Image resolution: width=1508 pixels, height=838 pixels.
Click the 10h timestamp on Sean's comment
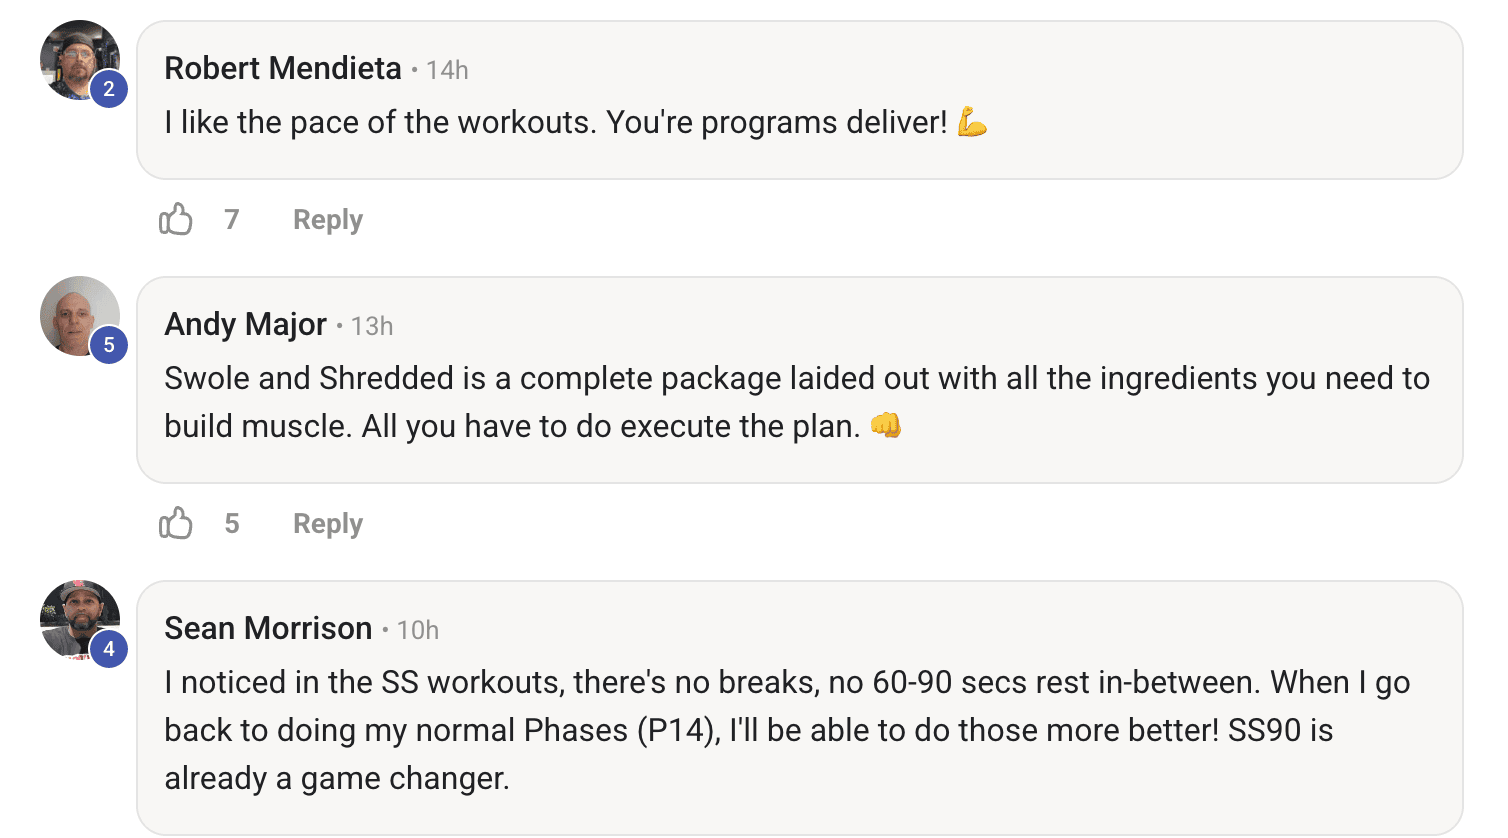[418, 630]
